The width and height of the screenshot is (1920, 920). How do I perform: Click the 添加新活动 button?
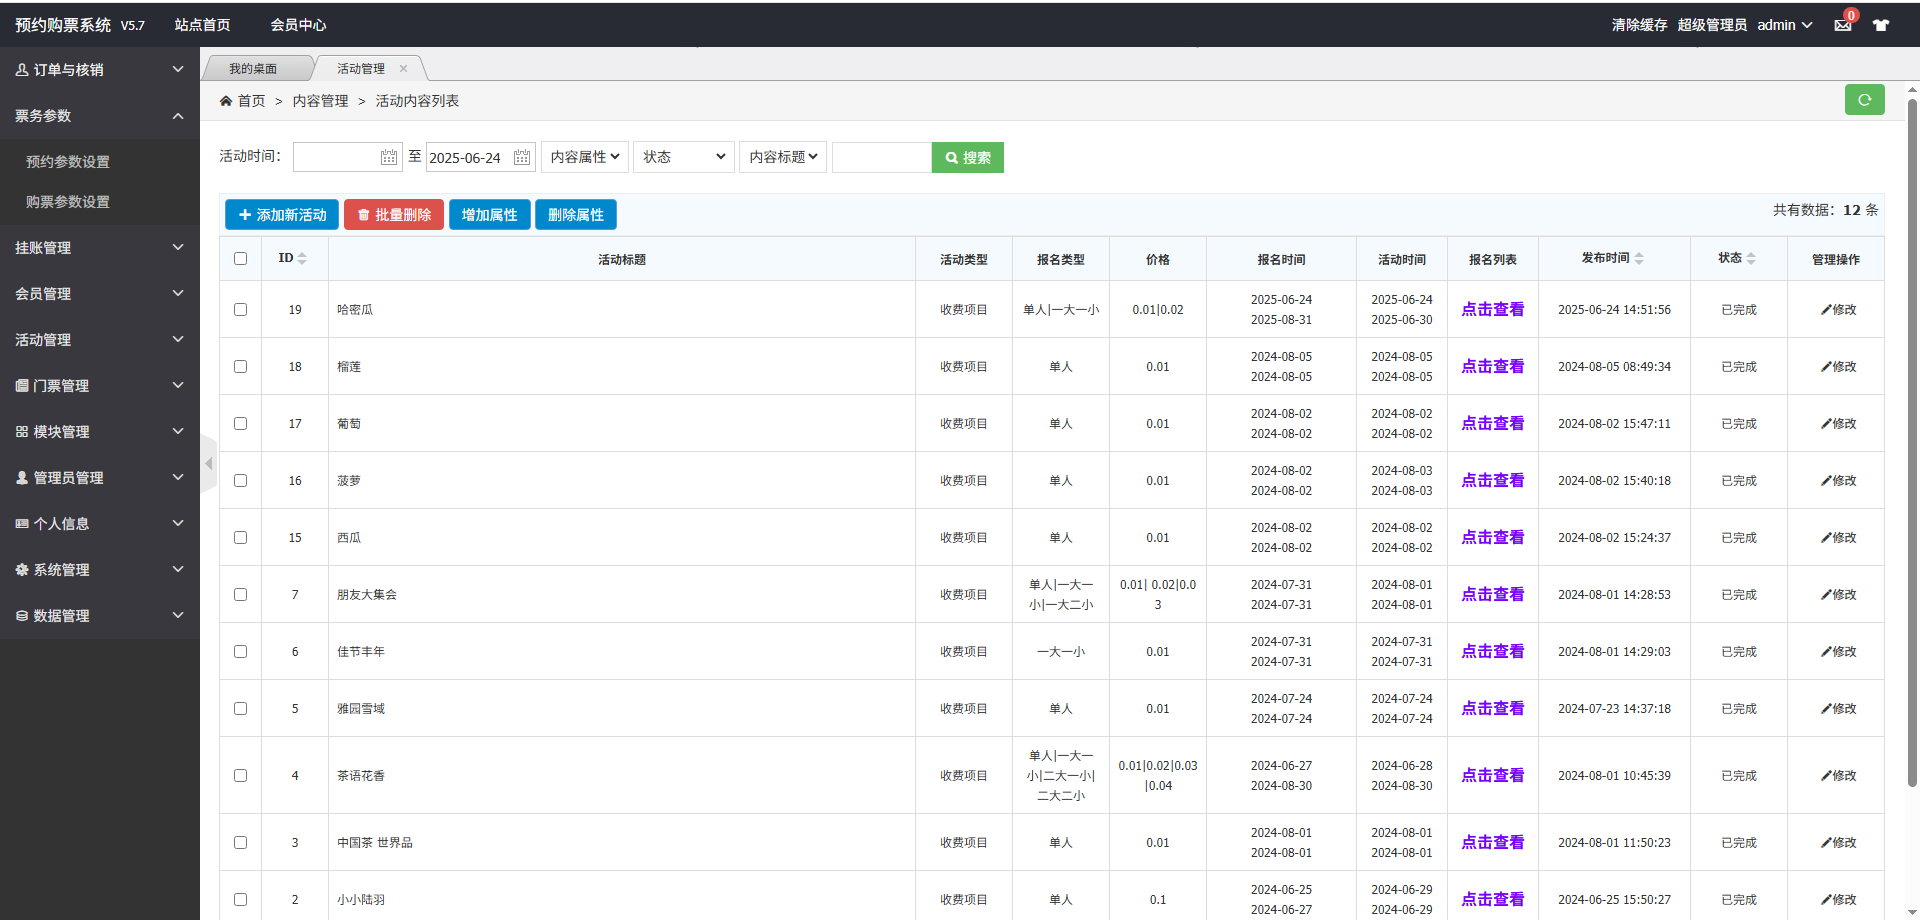(x=282, y=215)
